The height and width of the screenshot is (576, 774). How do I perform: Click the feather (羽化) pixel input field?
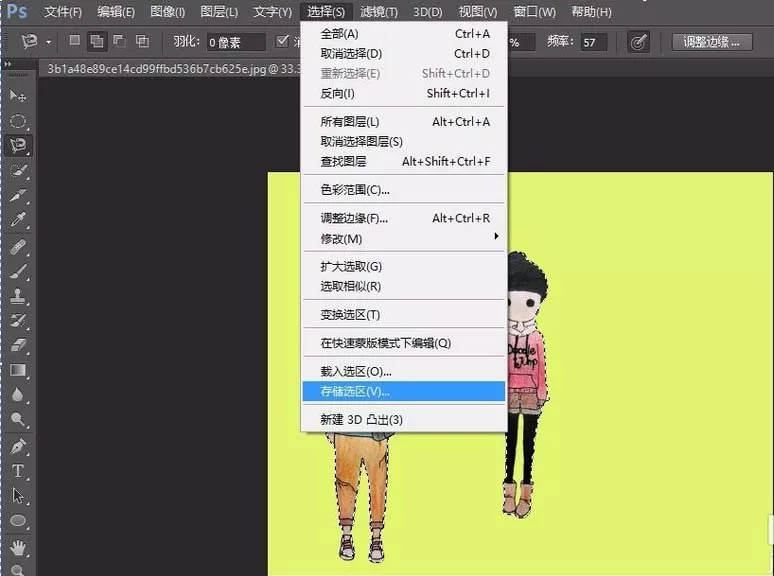click(x=236, y=42)
